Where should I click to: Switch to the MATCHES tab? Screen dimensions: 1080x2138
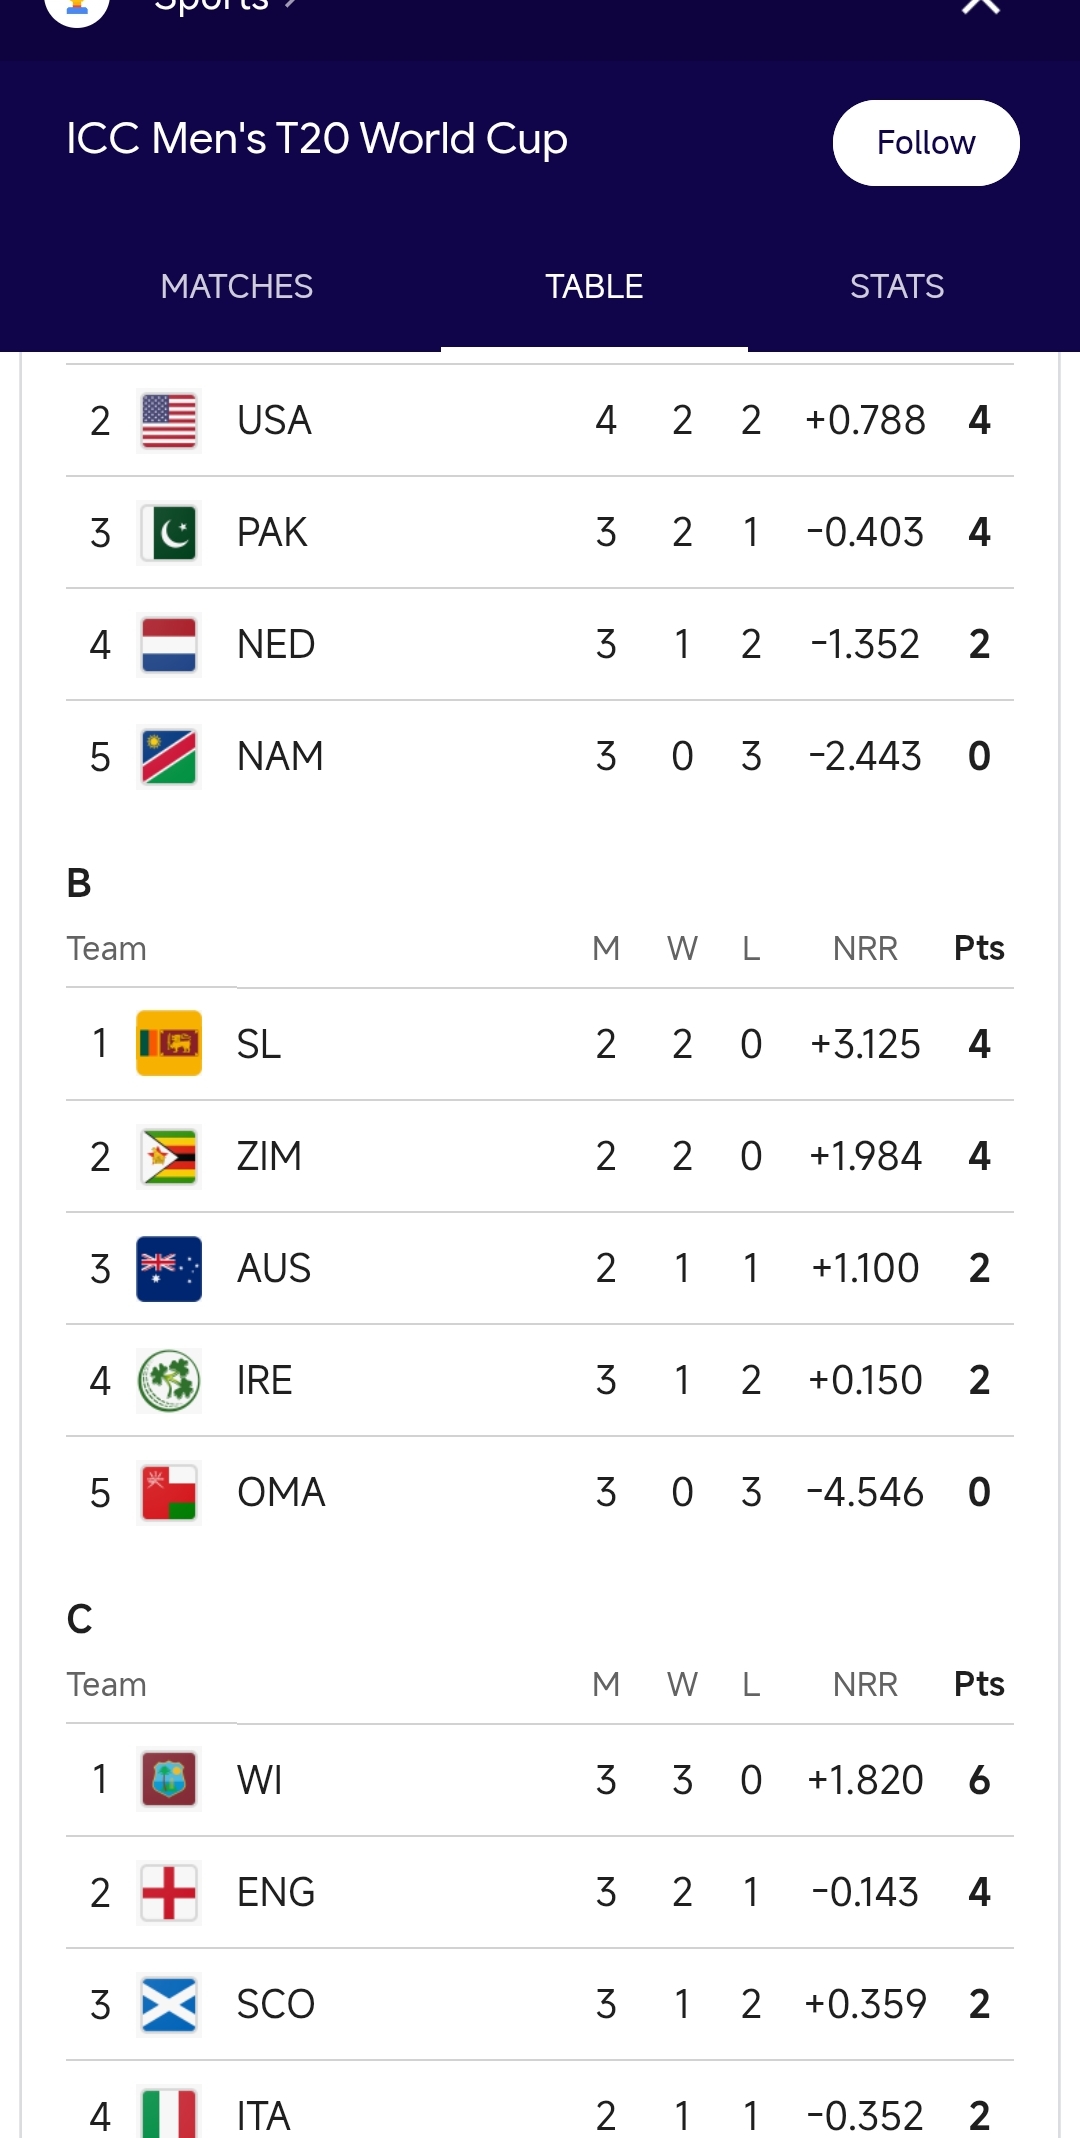click(x=237, y=287)
